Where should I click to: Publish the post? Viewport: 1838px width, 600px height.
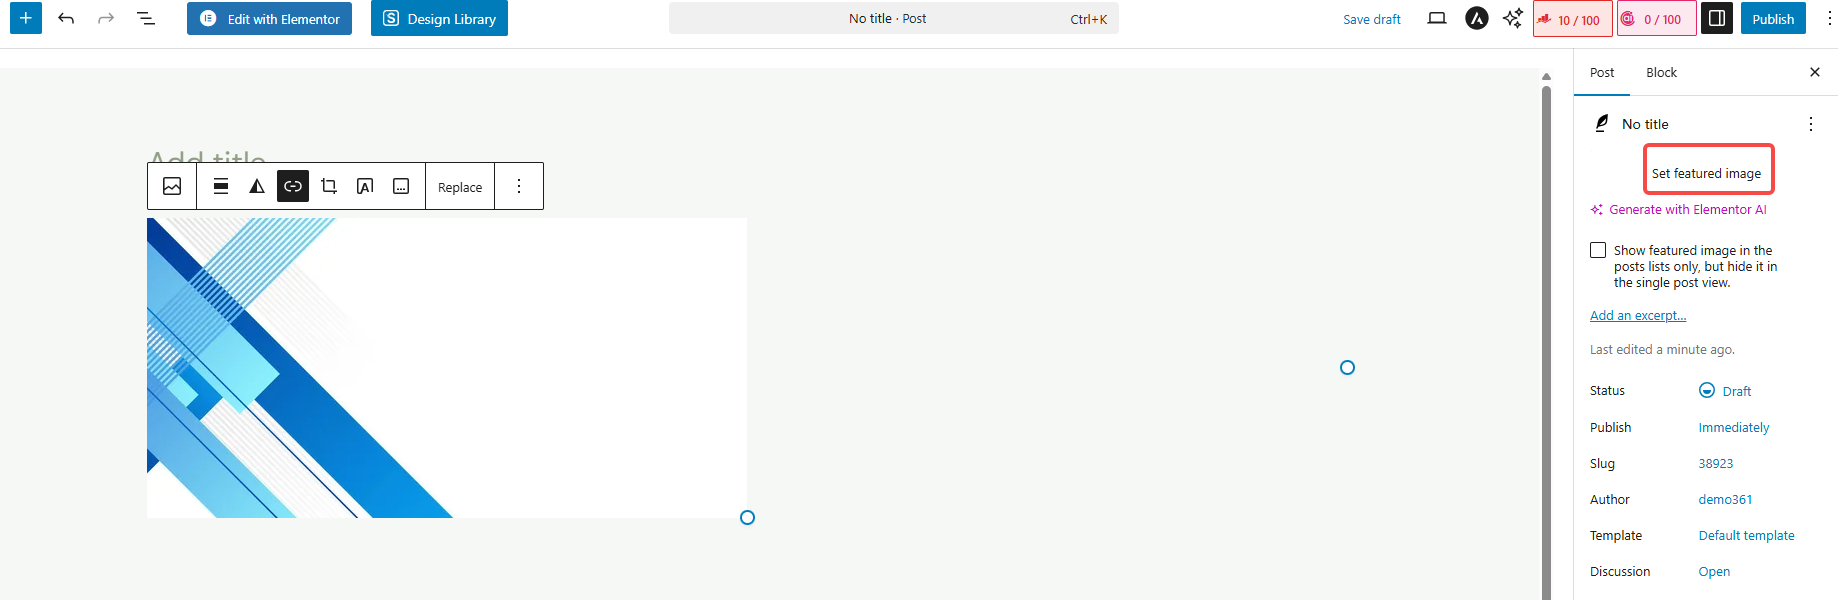1773,18
